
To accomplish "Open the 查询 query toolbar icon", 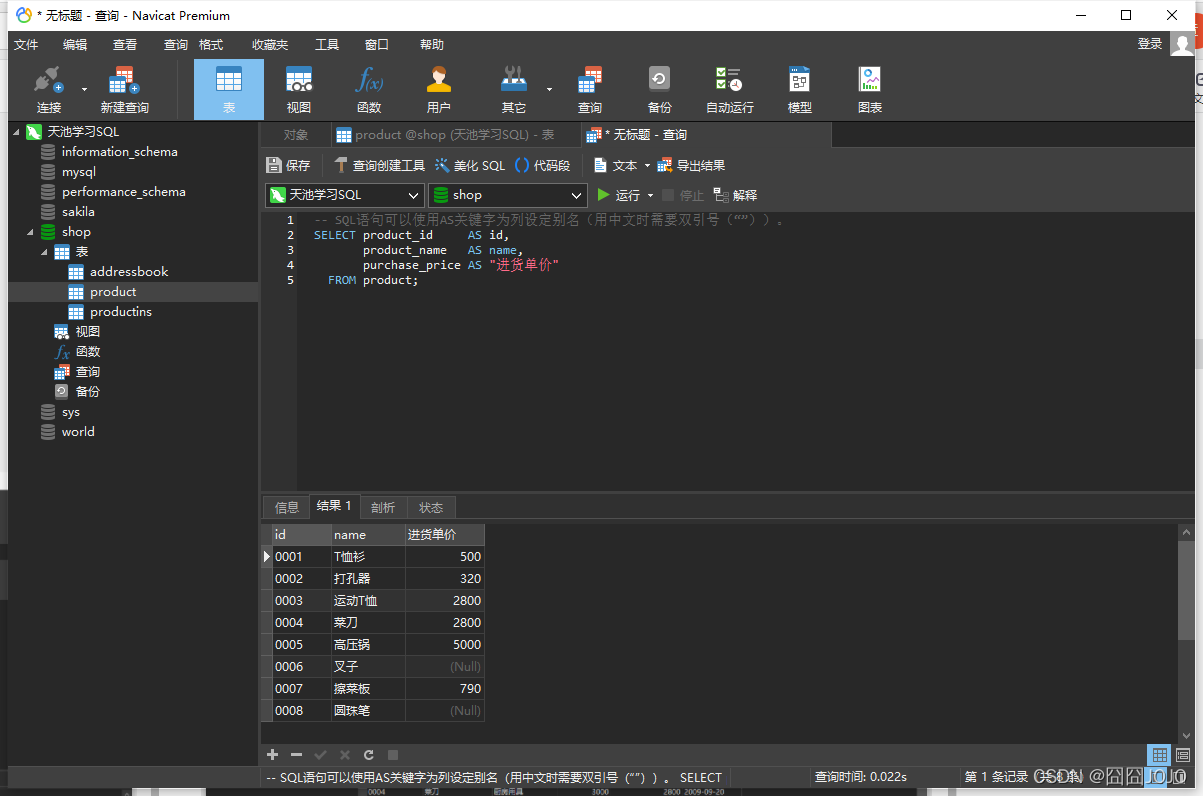I will (x=590, y=89).
